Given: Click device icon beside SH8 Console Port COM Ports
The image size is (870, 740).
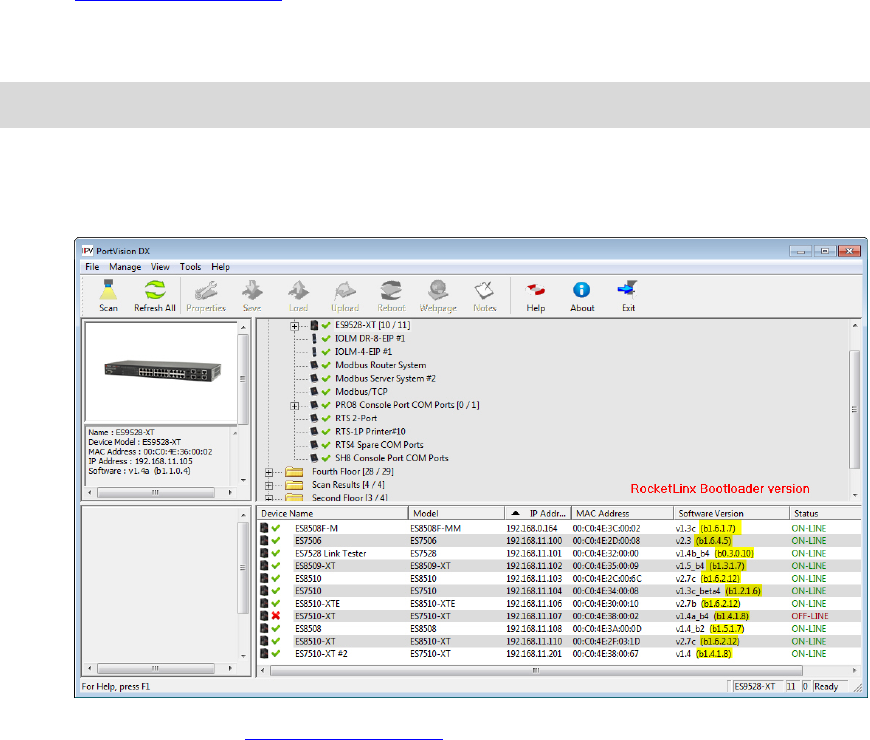Looking at the screenshot, I should 314,458.
